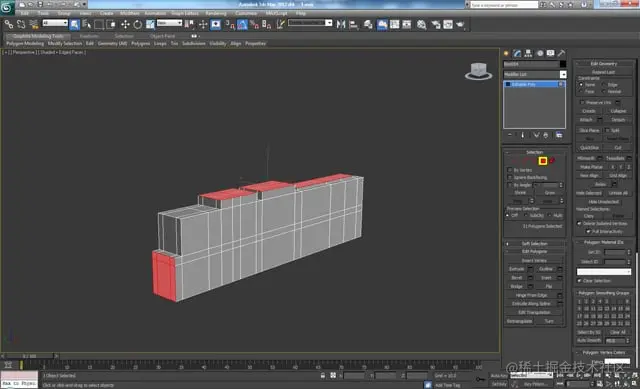This screenshot has width=640, height=389.
Task: Toggle Delete Isolated Vertices checkbox
Action: tap(579, 224)
